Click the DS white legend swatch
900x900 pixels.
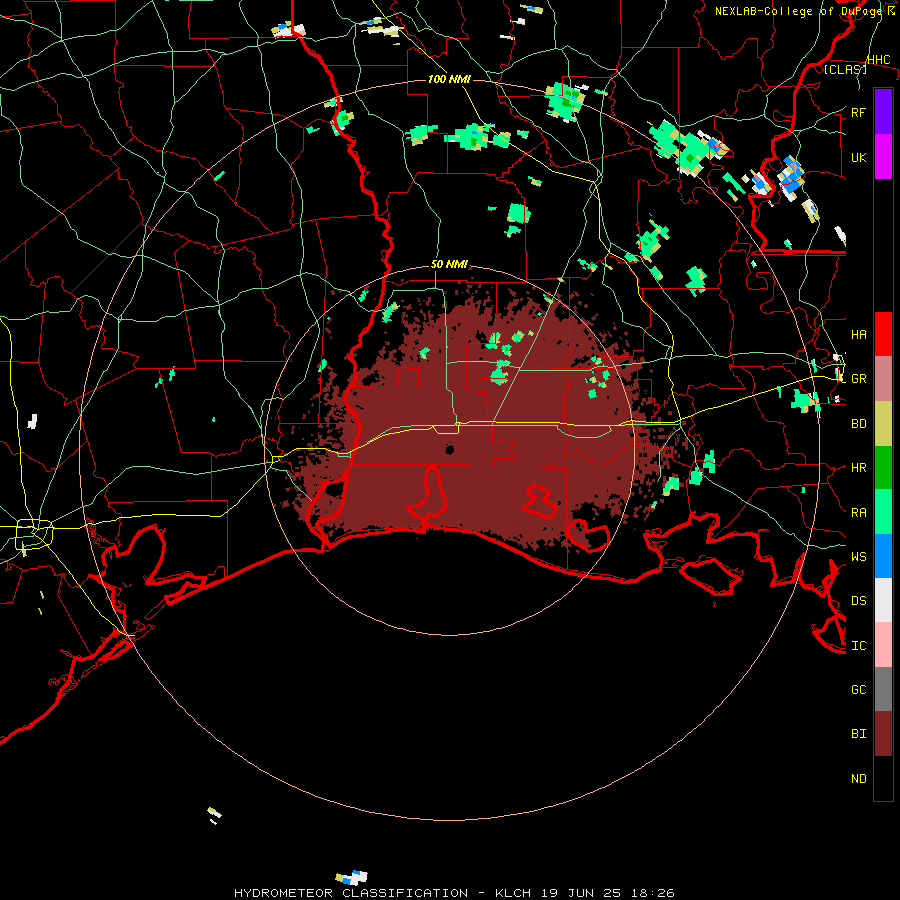pos(883,600)
